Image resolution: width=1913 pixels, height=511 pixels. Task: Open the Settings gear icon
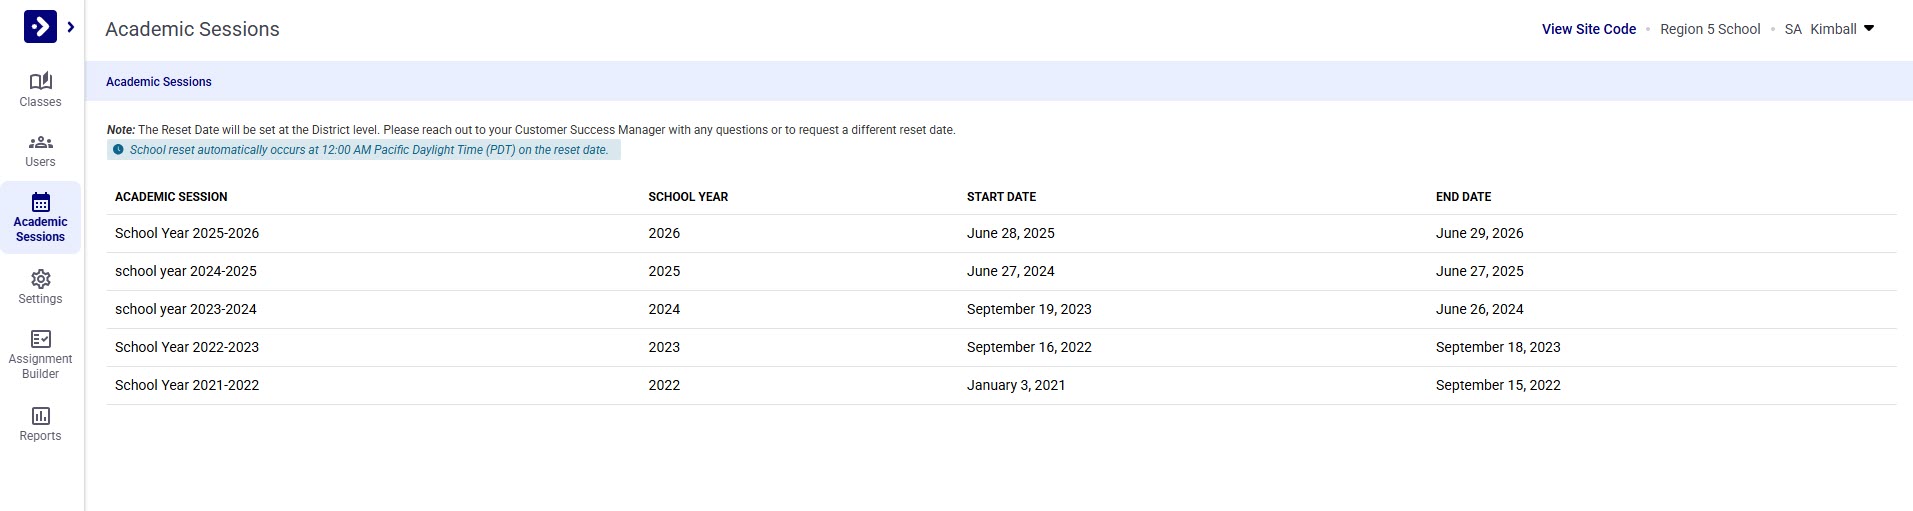40,279
